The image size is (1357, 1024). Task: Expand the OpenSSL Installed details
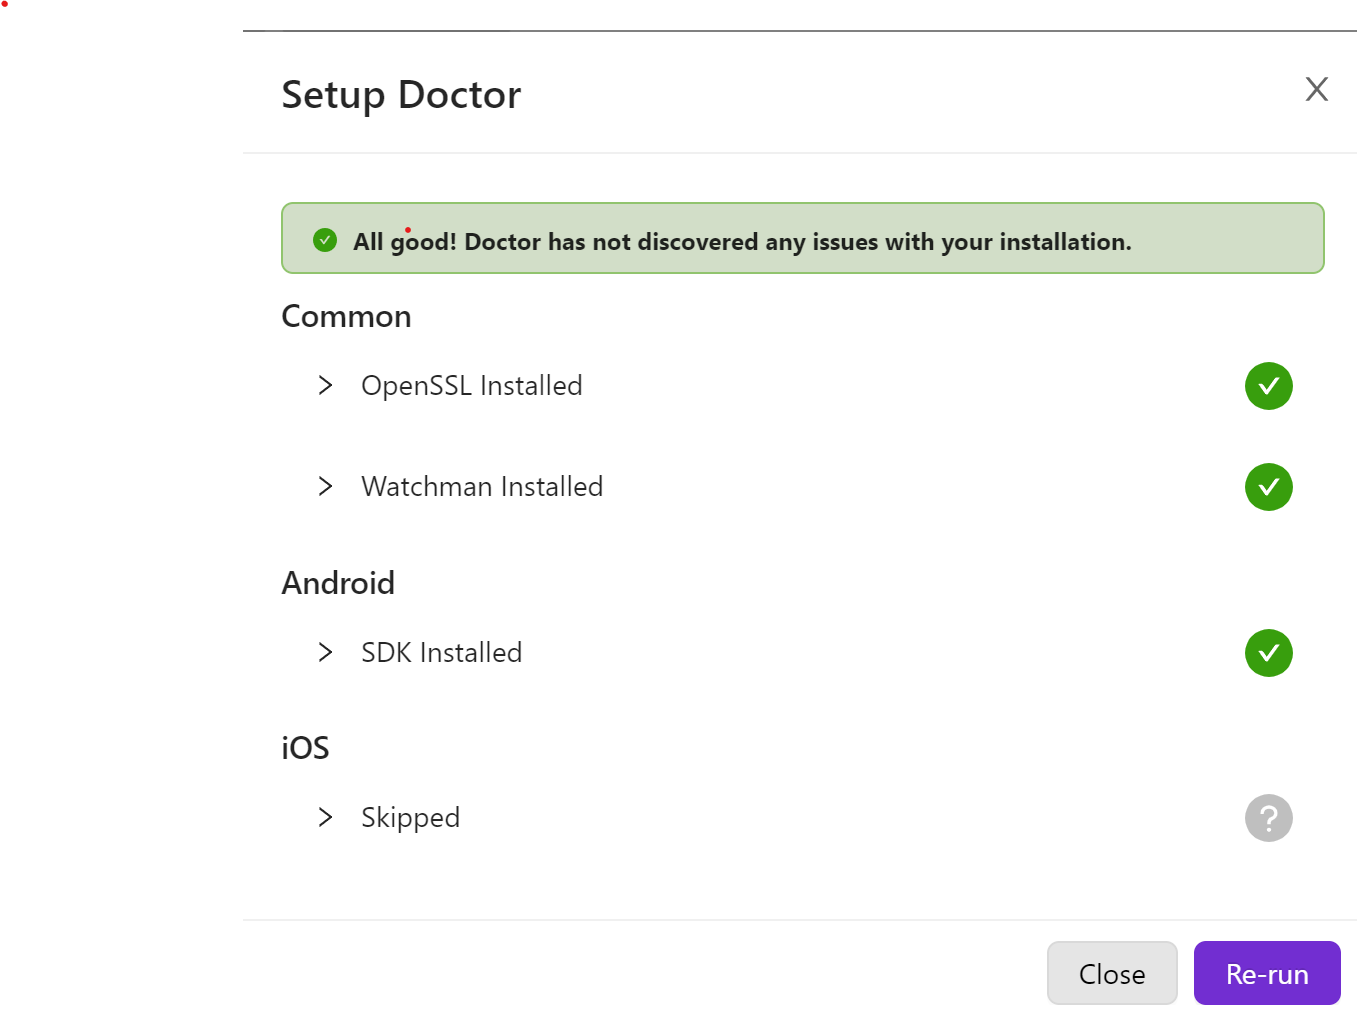pyautogui.click(x=324, y=385)
